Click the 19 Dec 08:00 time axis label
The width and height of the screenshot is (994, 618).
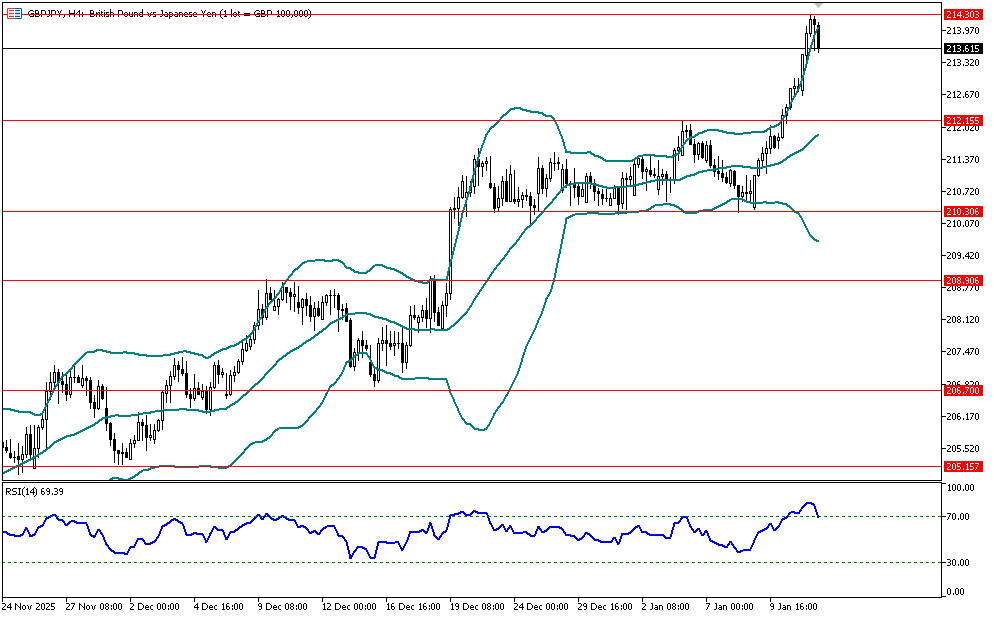477,606
